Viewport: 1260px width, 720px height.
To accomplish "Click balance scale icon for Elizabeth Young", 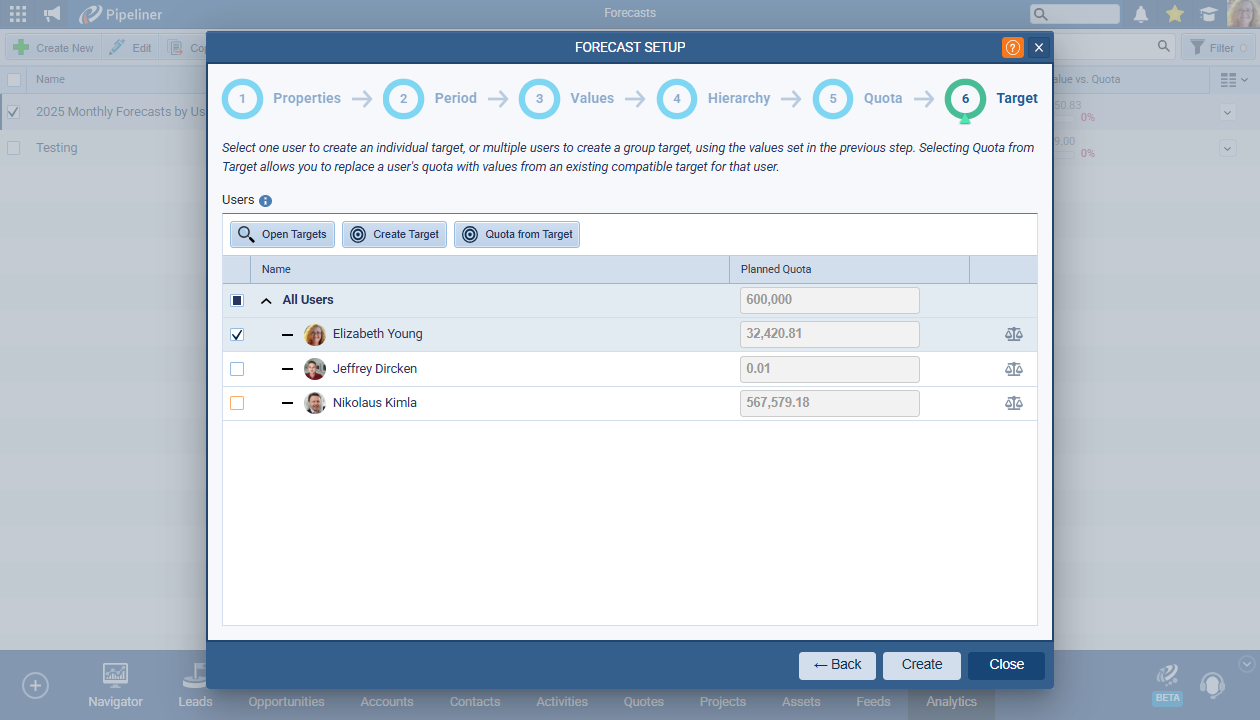I will tap(1014, 335).
